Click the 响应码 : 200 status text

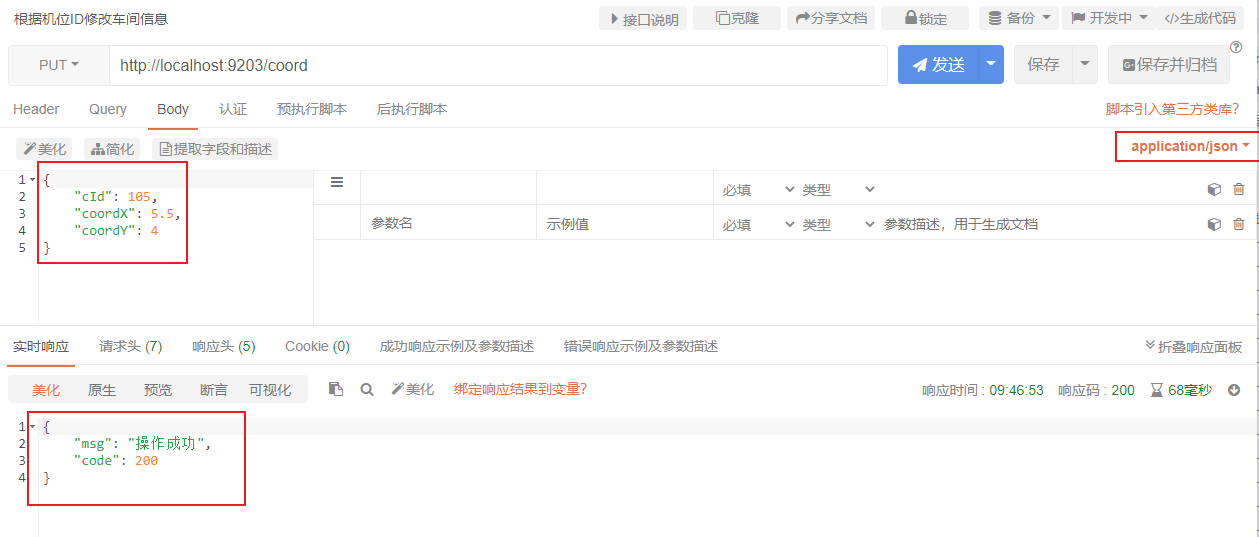coord(1096,390)
